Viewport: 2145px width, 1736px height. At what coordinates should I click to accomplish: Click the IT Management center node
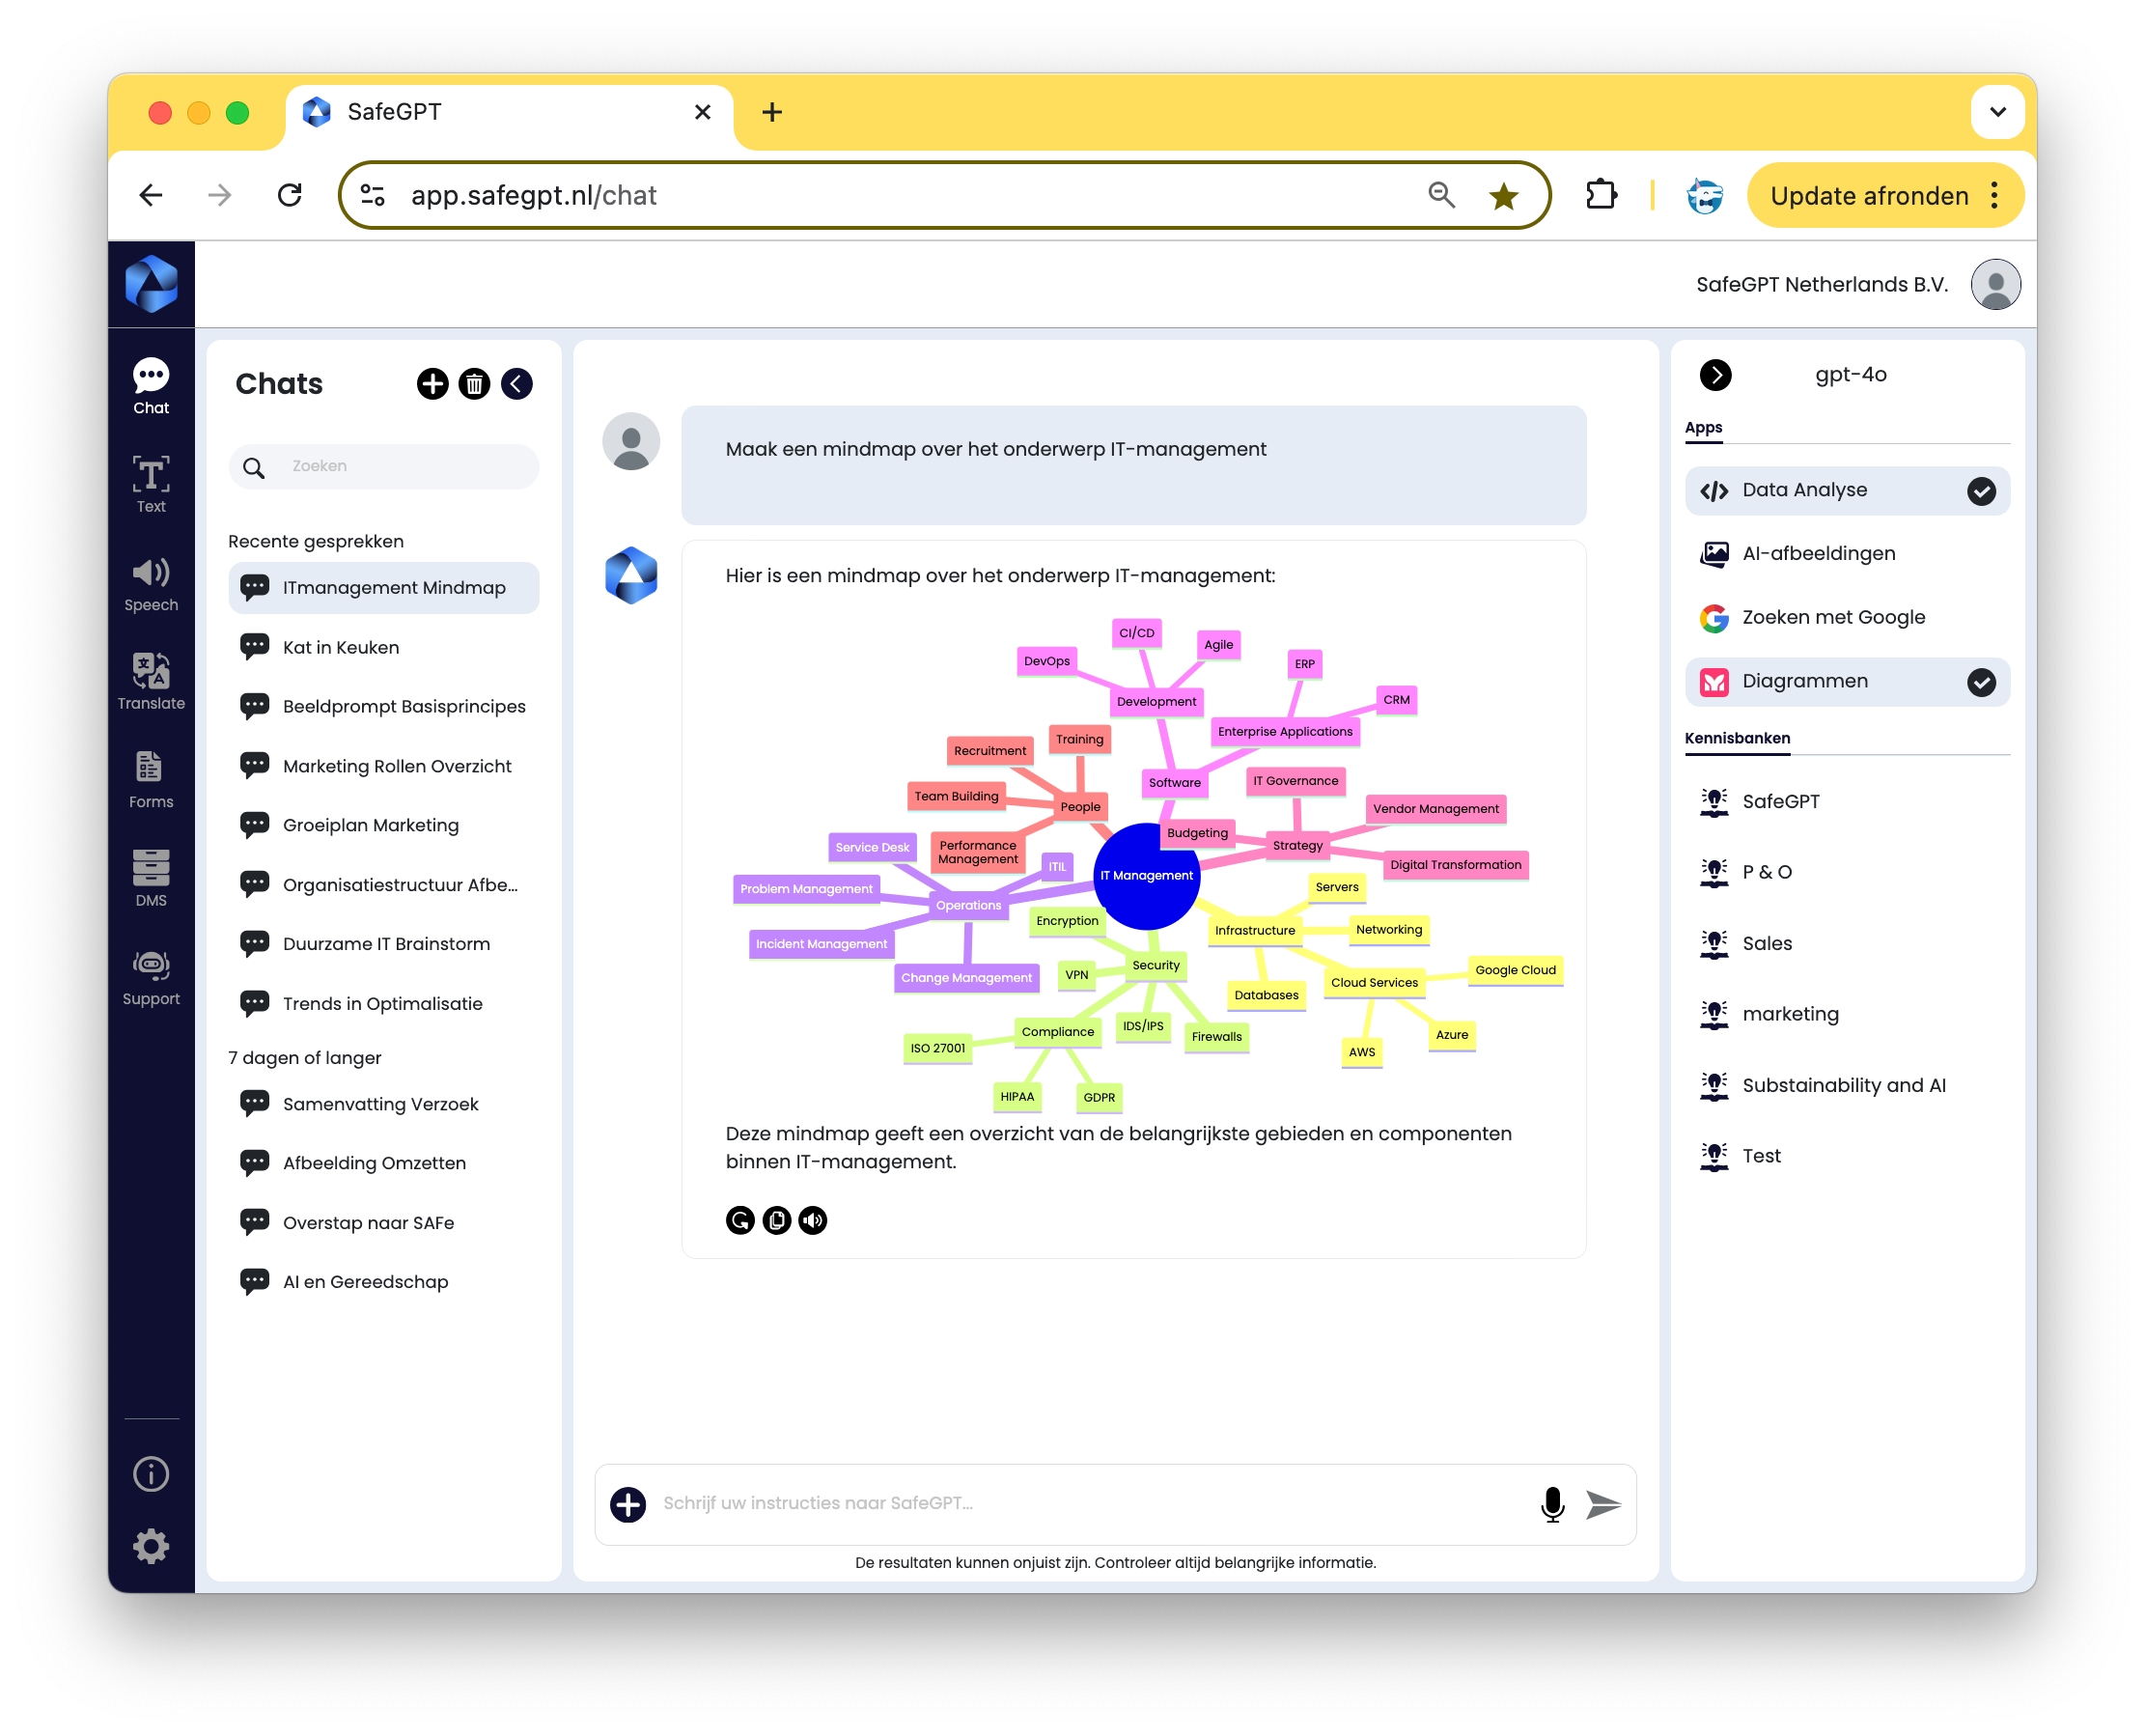1146,877
